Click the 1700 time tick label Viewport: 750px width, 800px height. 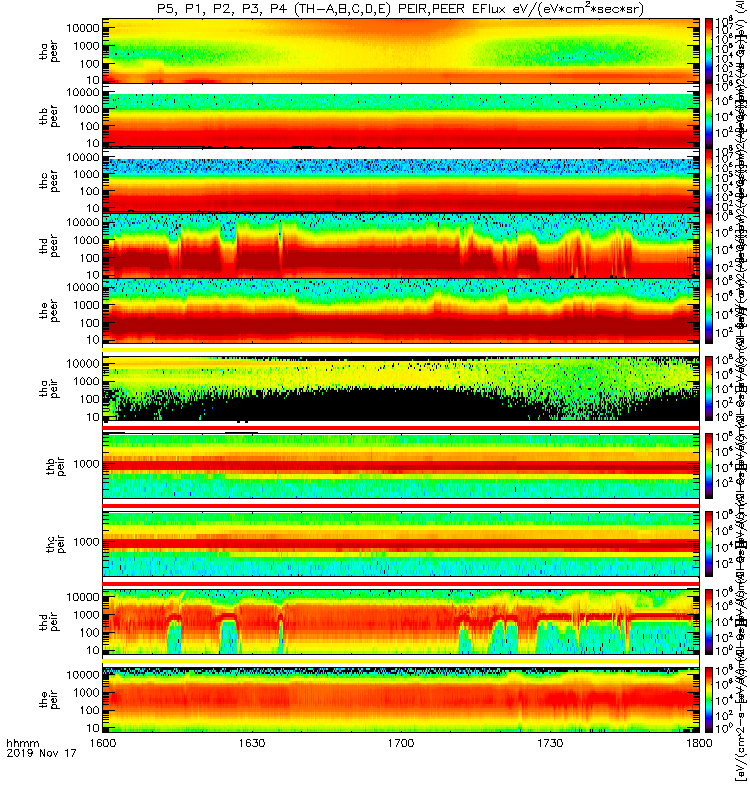(401, 743)
